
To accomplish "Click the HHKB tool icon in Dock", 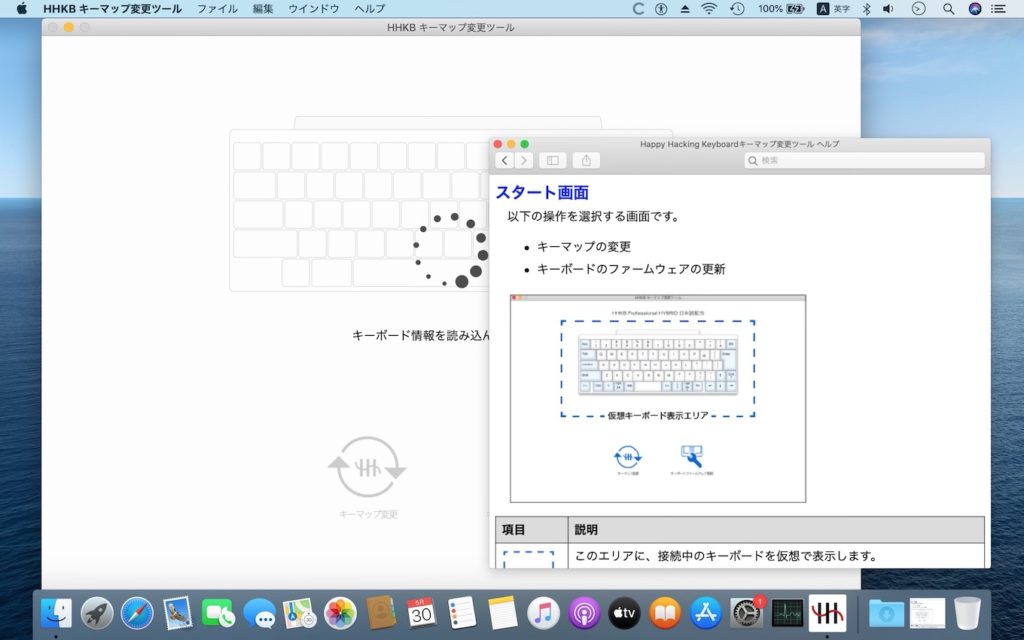I will (x=827, y=613).
